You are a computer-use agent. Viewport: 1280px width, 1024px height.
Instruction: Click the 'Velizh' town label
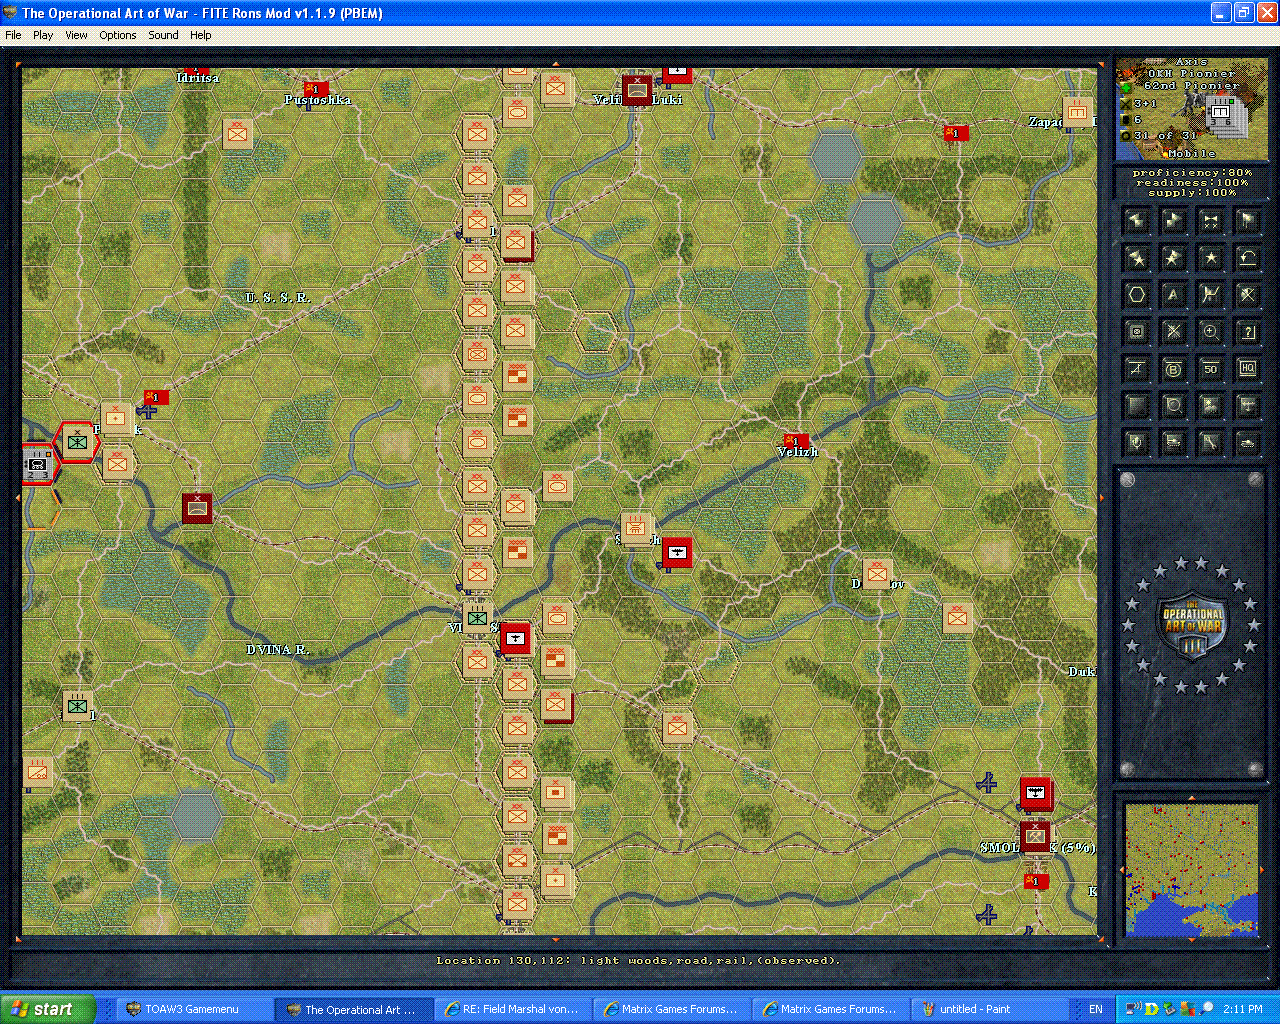798,453
